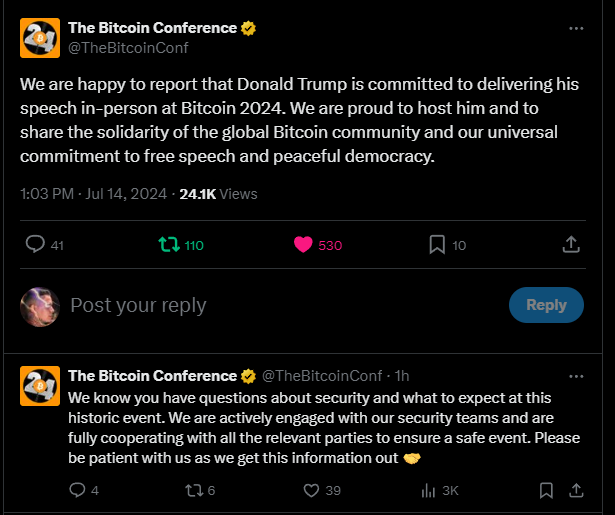Screen dimensions: 615x515
Task: Bookmark the security follow-up tweet
Action: coord(546,490)
